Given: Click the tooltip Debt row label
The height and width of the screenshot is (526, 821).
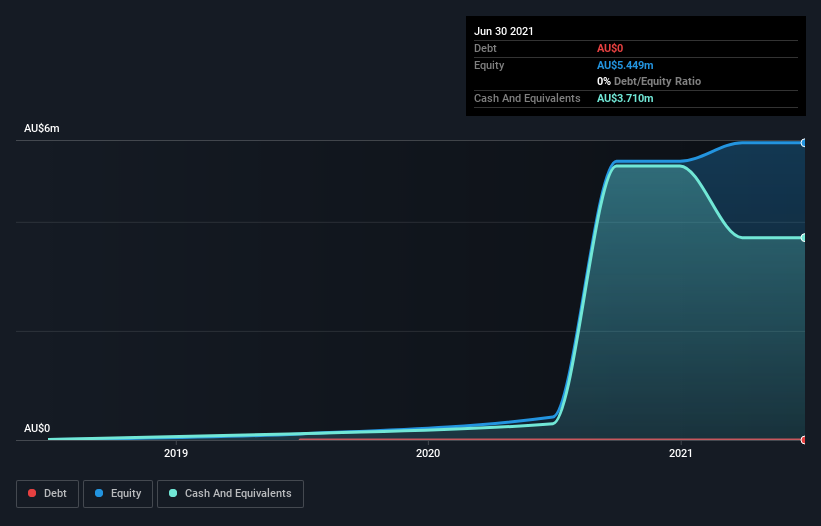Looking at the screenshot, I should pyautogui.click(x=485, y=48).
